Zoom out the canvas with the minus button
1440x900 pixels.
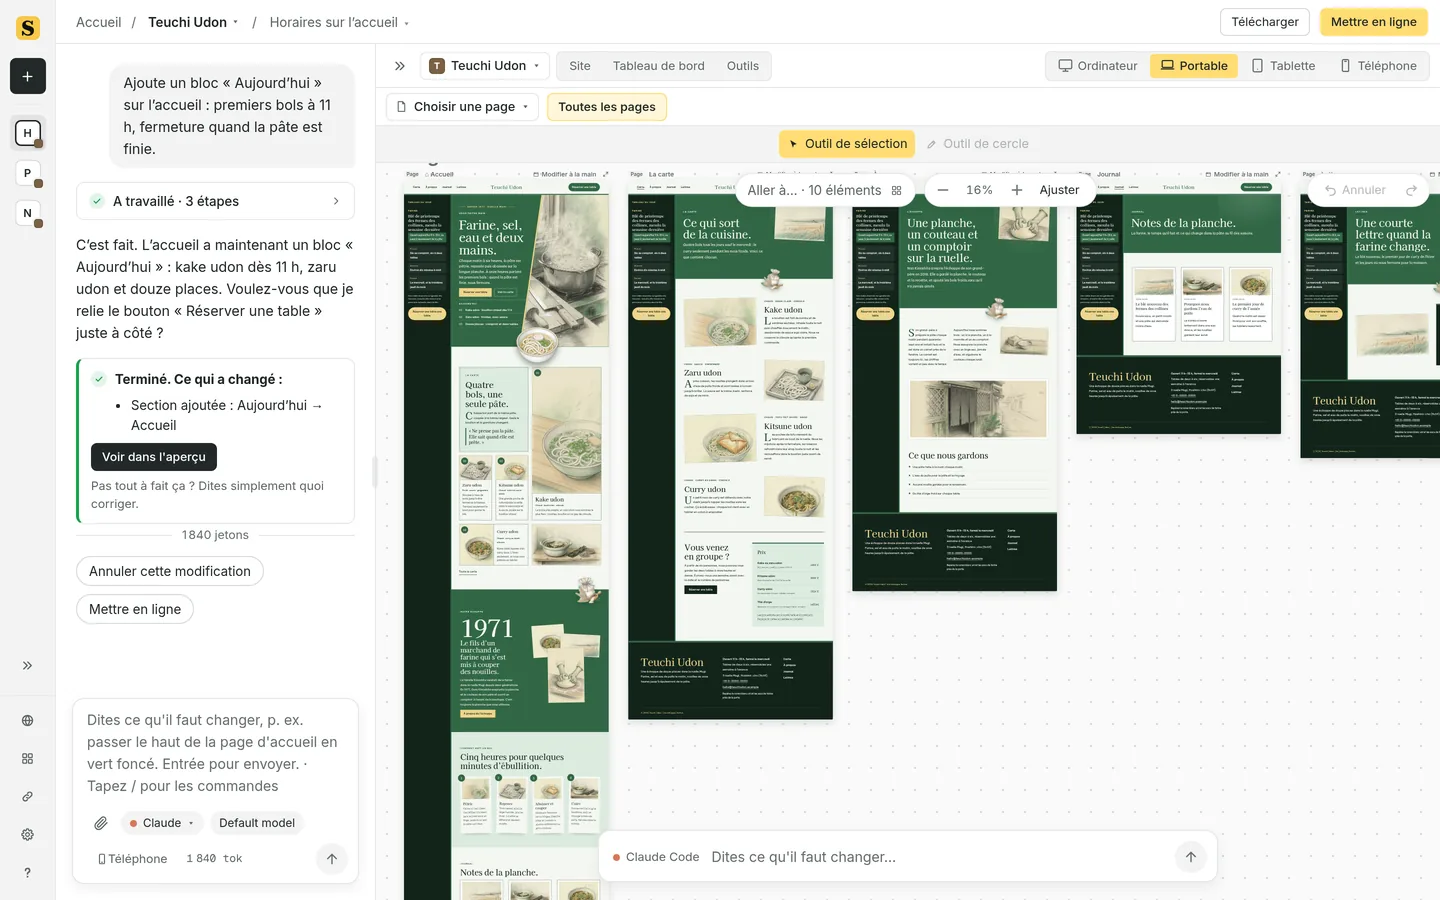coord(943,190)
